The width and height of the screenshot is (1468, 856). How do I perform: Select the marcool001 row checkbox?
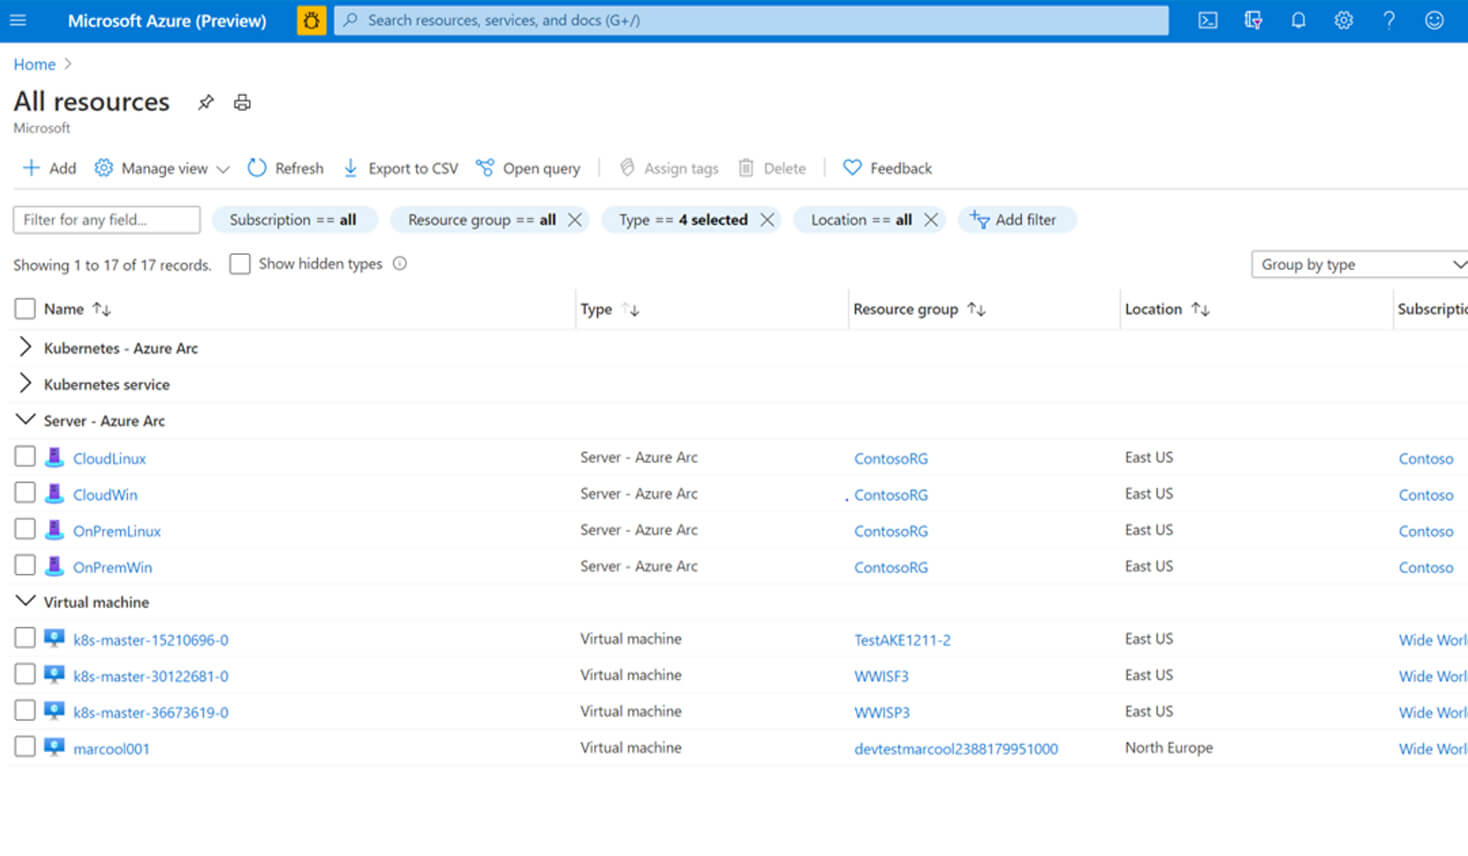(x=25, y=747)
